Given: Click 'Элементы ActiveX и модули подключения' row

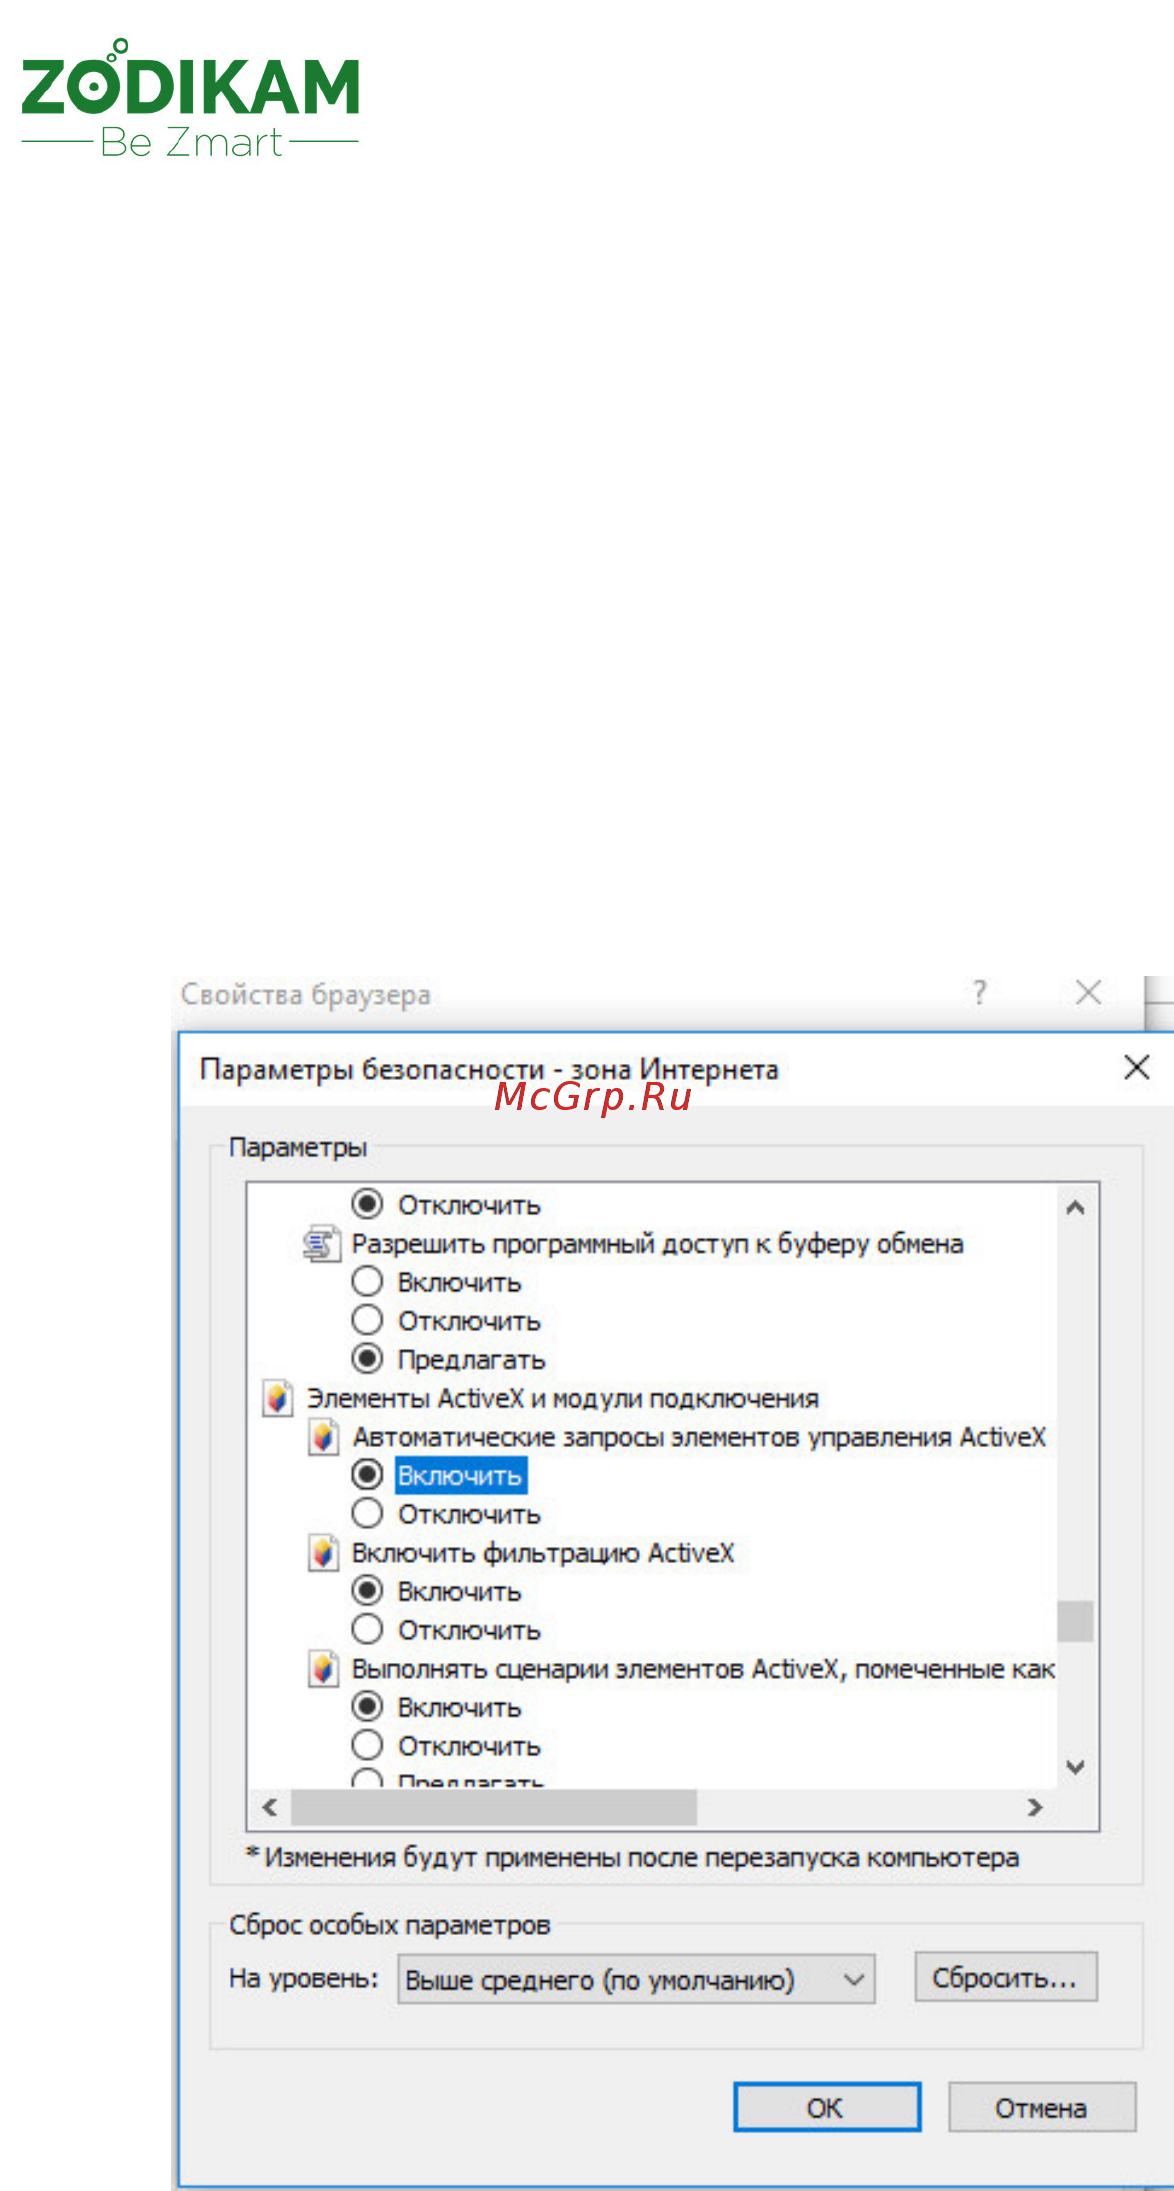Looking at the screenshot, I should [563, 1398].
